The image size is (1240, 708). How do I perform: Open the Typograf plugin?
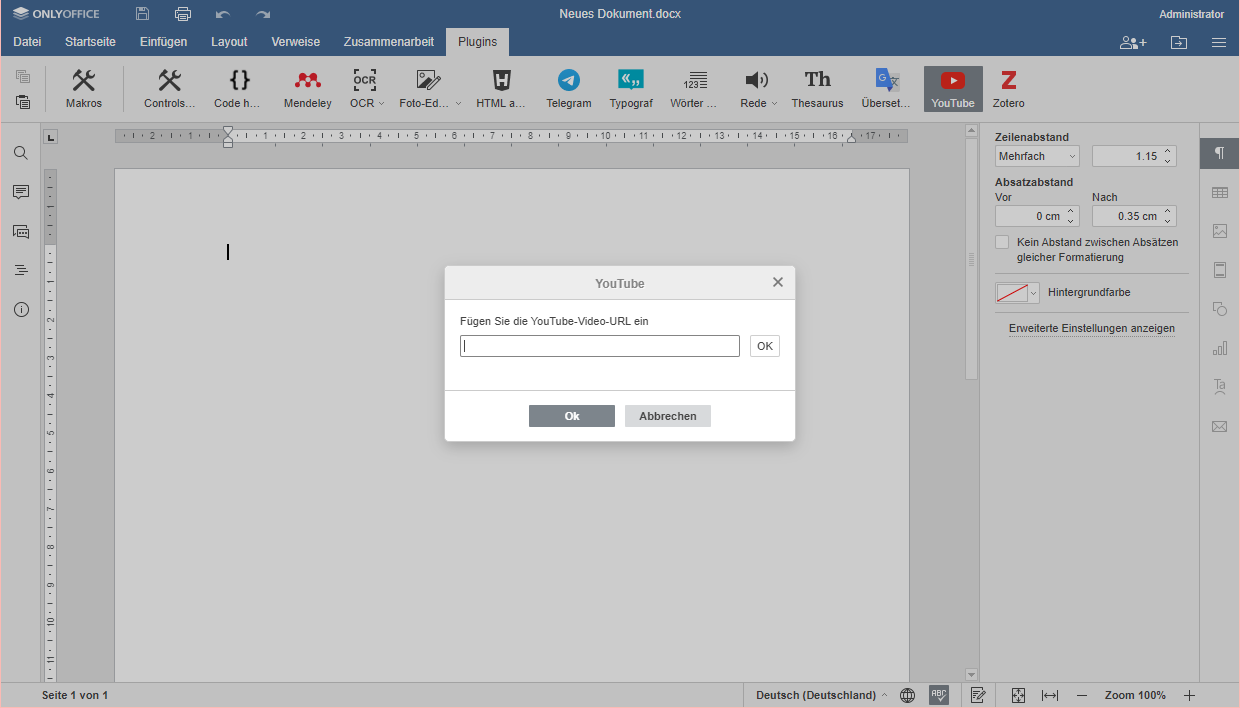pos(630,88)
